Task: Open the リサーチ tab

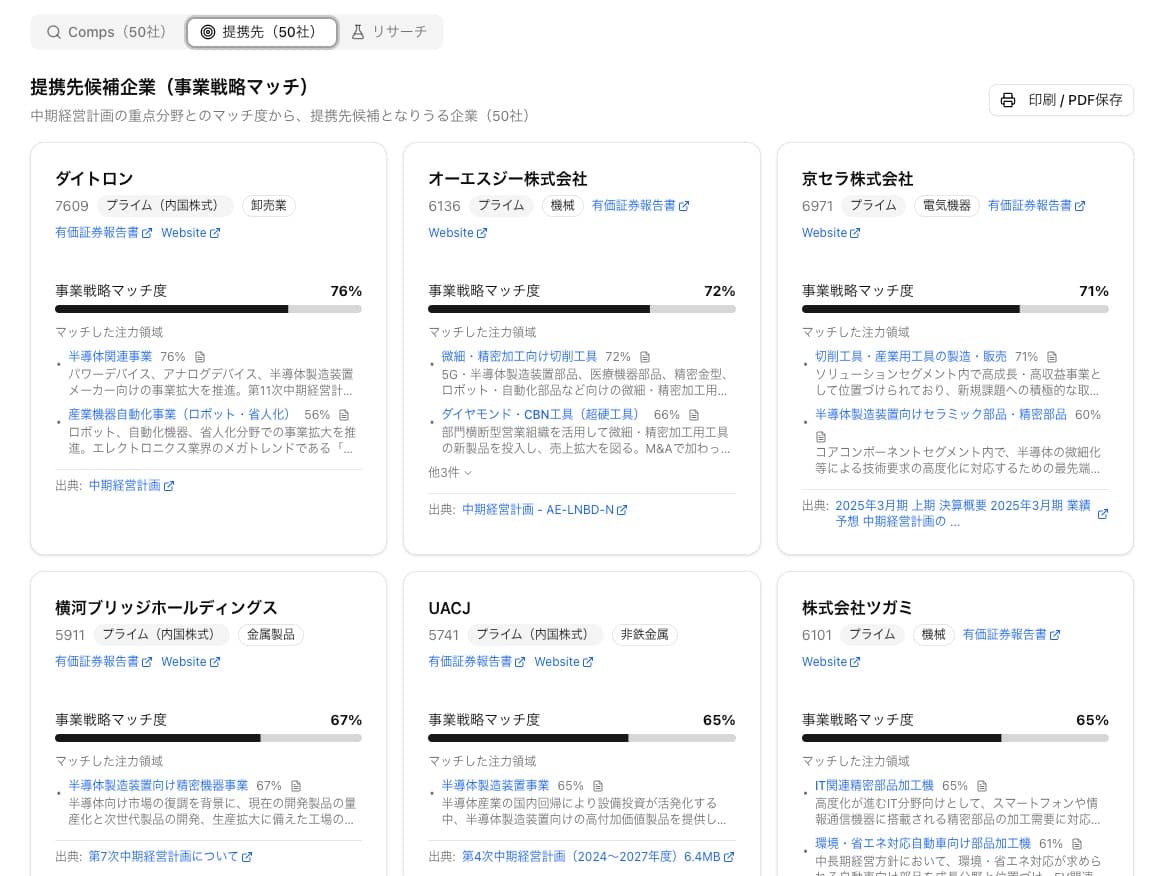Action: click(x=390, y=32)
